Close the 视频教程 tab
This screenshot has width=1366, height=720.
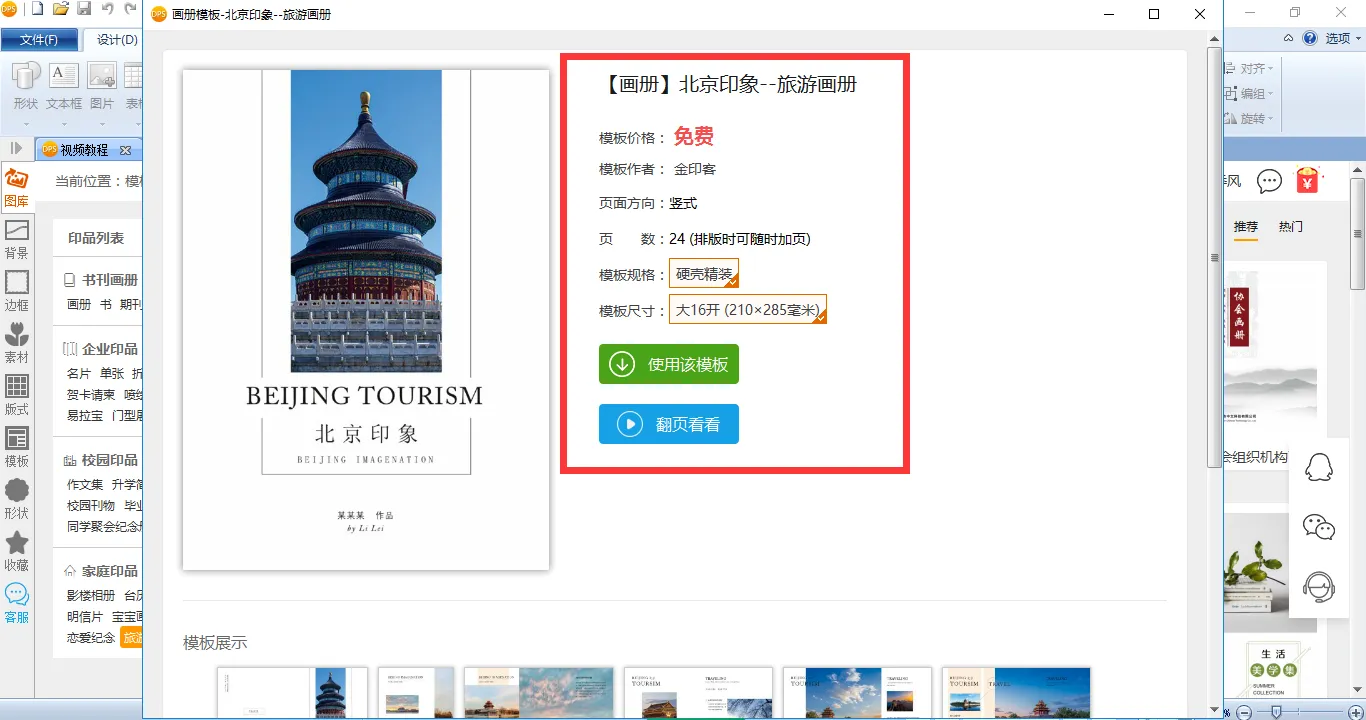coord(126,150)
